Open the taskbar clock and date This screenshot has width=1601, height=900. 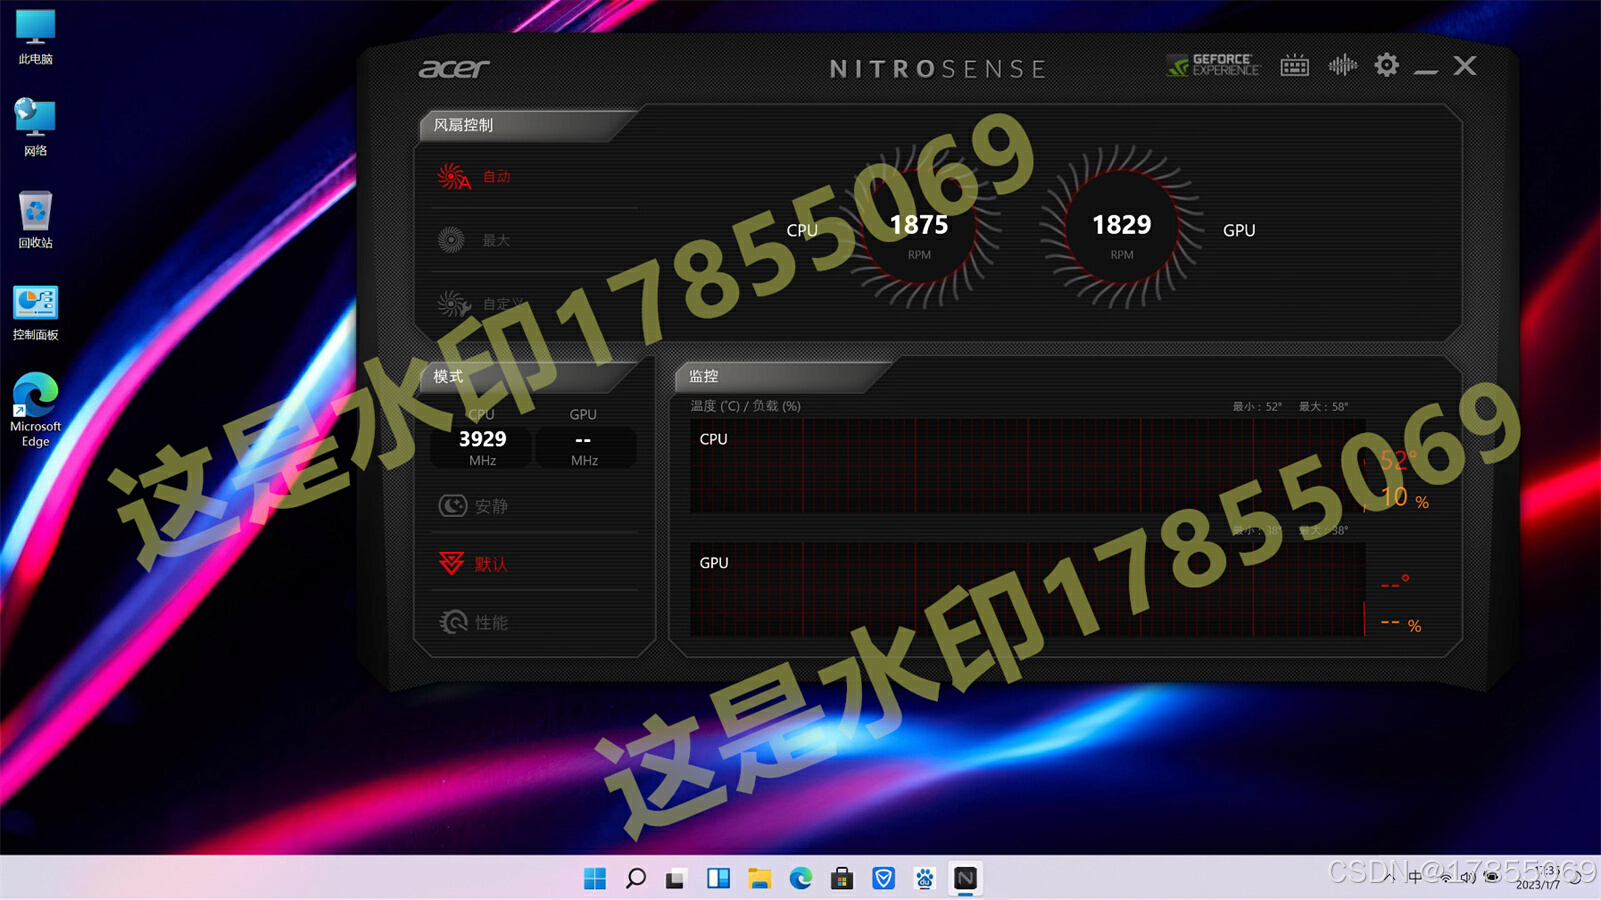pyautogui.click(x=1540, y=878)
